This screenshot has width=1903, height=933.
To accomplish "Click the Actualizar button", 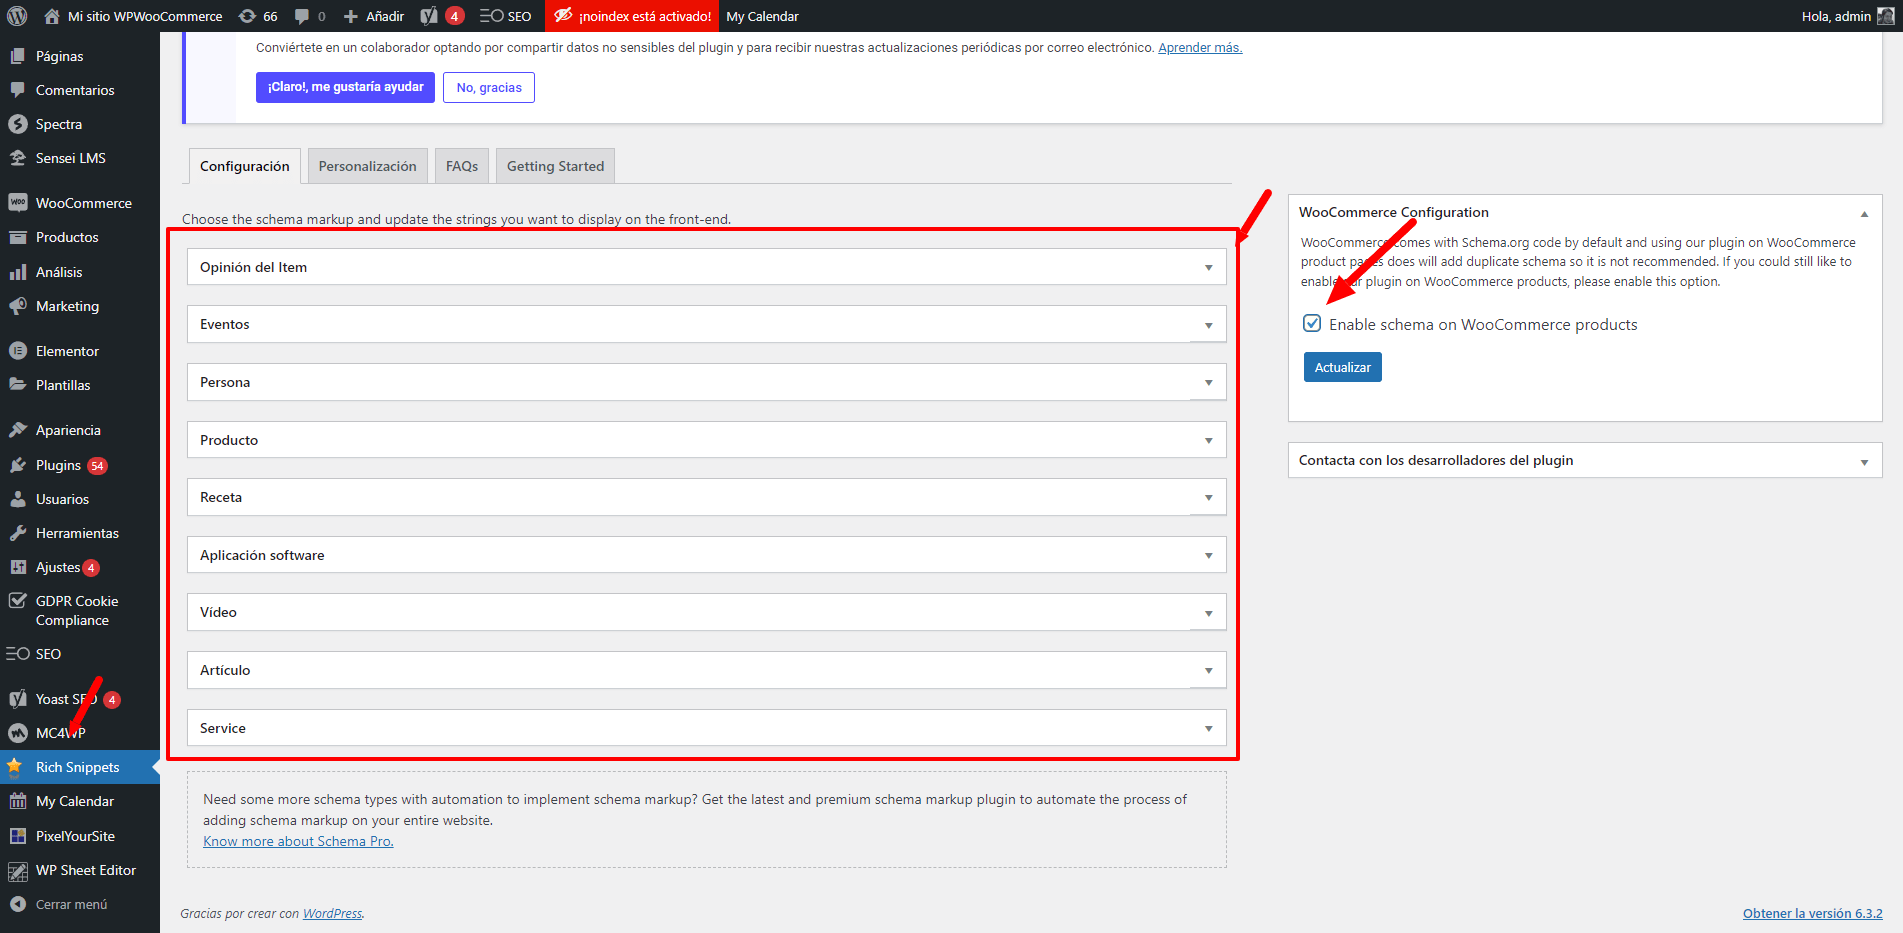I will (x=1343, y=367).
